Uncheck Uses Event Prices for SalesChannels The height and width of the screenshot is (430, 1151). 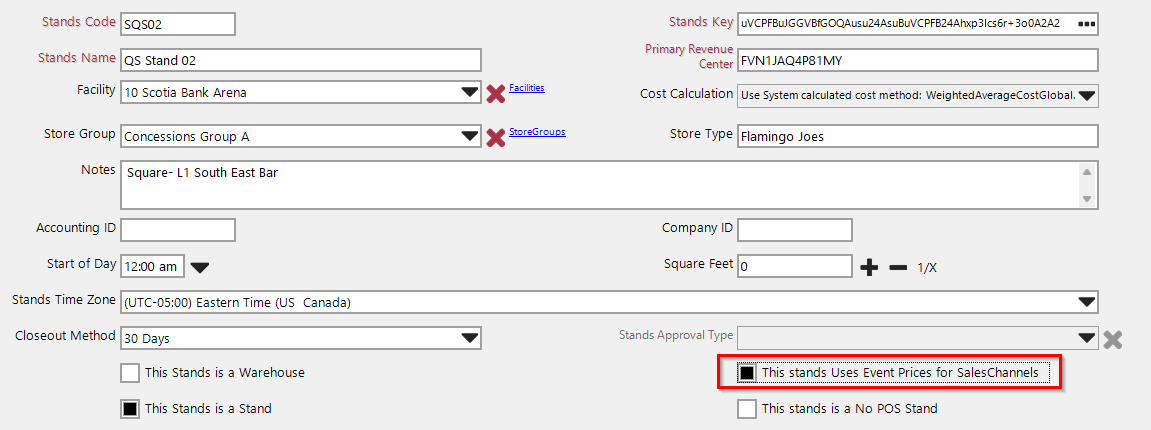click(x=746, y=373)
